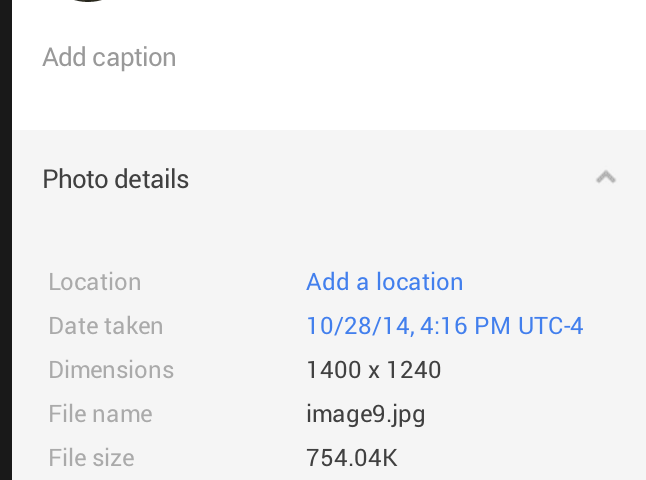Click the empty space in the Photo details header row
The image size is (646, 480).
pos(391,179)
